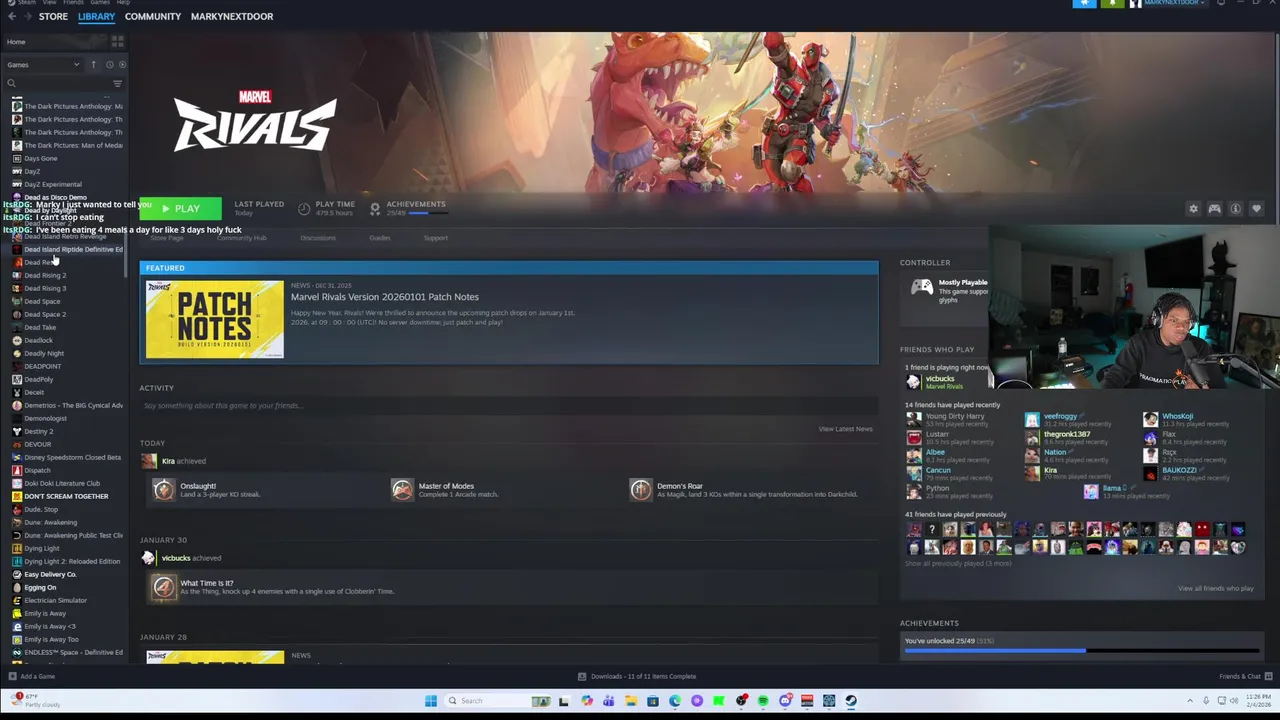This screenshot has width=1280, height=720.
Task: Show hidden system tray icons
Action: [1189, 701]
